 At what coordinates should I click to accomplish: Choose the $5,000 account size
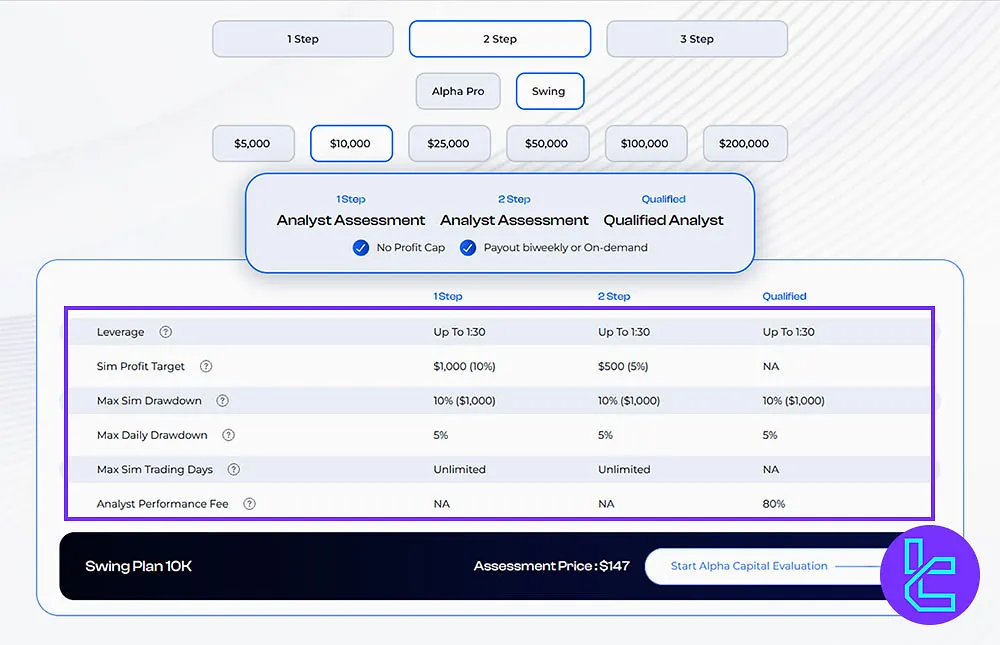(253, 144)
